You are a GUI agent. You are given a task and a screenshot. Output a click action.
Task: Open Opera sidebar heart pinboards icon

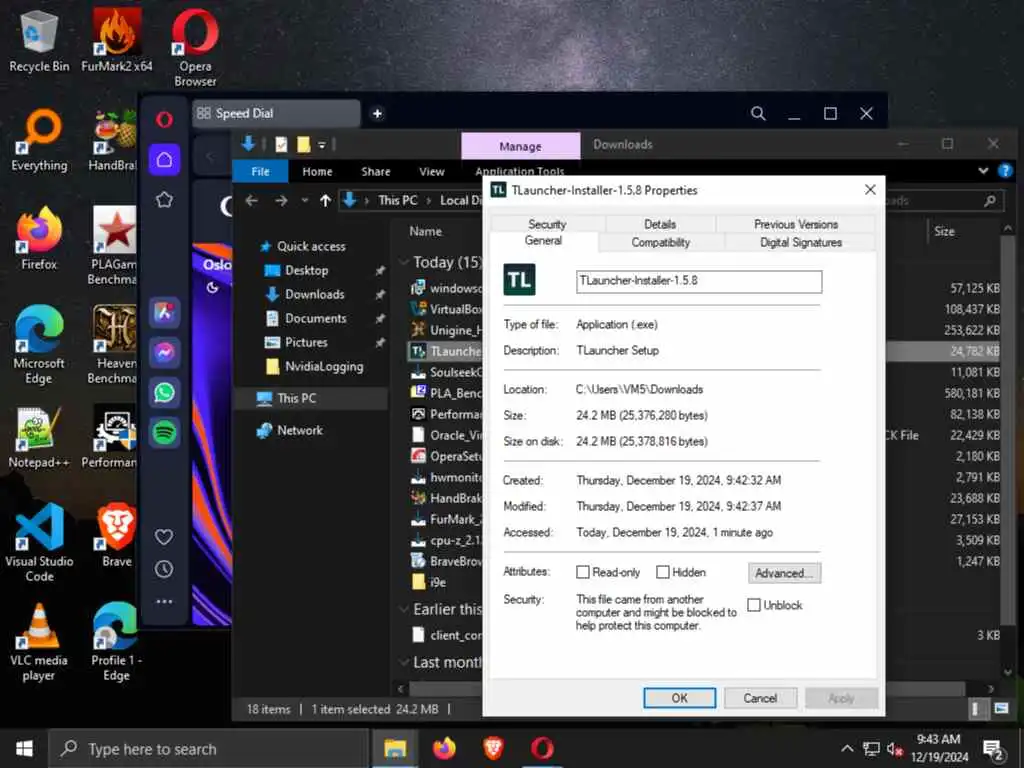pyautogui.click(x=164, y=537)
